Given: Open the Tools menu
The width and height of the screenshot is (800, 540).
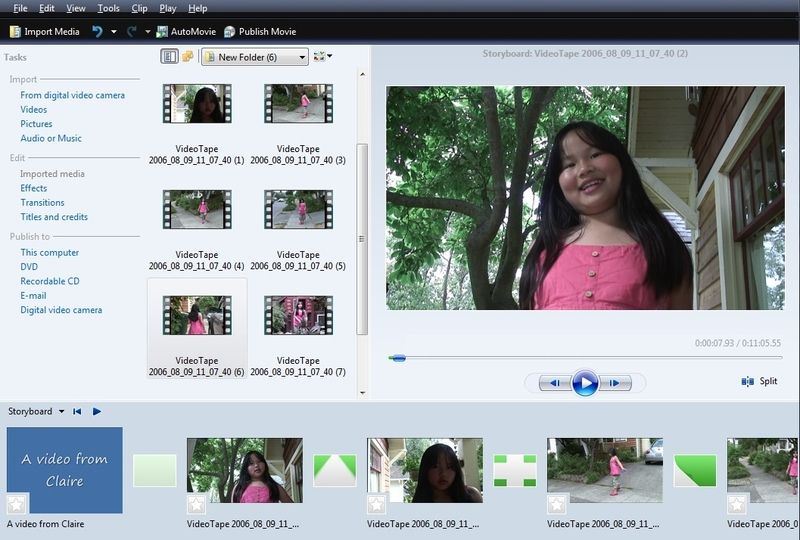Looking at the screenshot, I should (108, 8).
